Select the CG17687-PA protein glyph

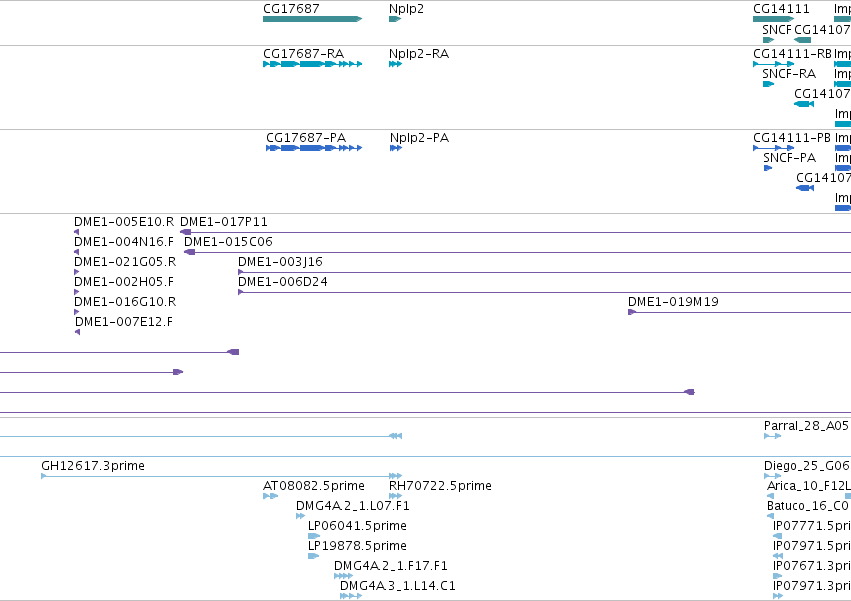(x=314, y=148)
